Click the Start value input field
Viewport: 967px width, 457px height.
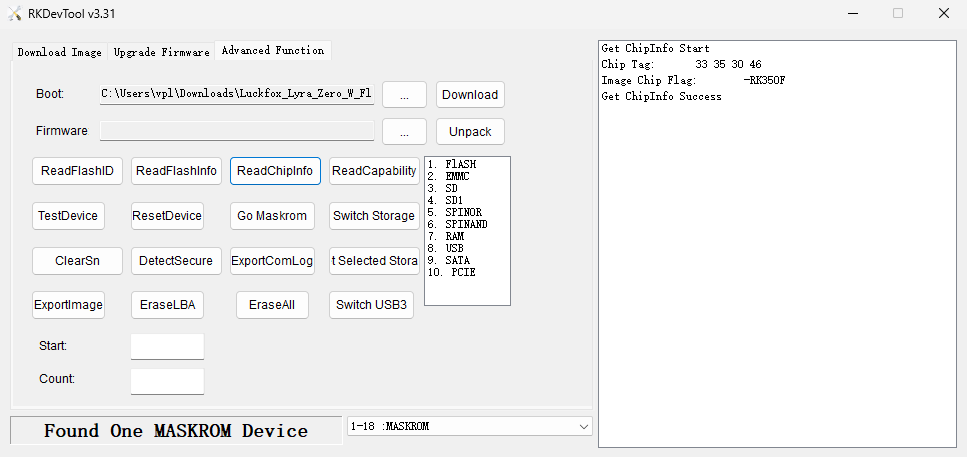(167, 346)
